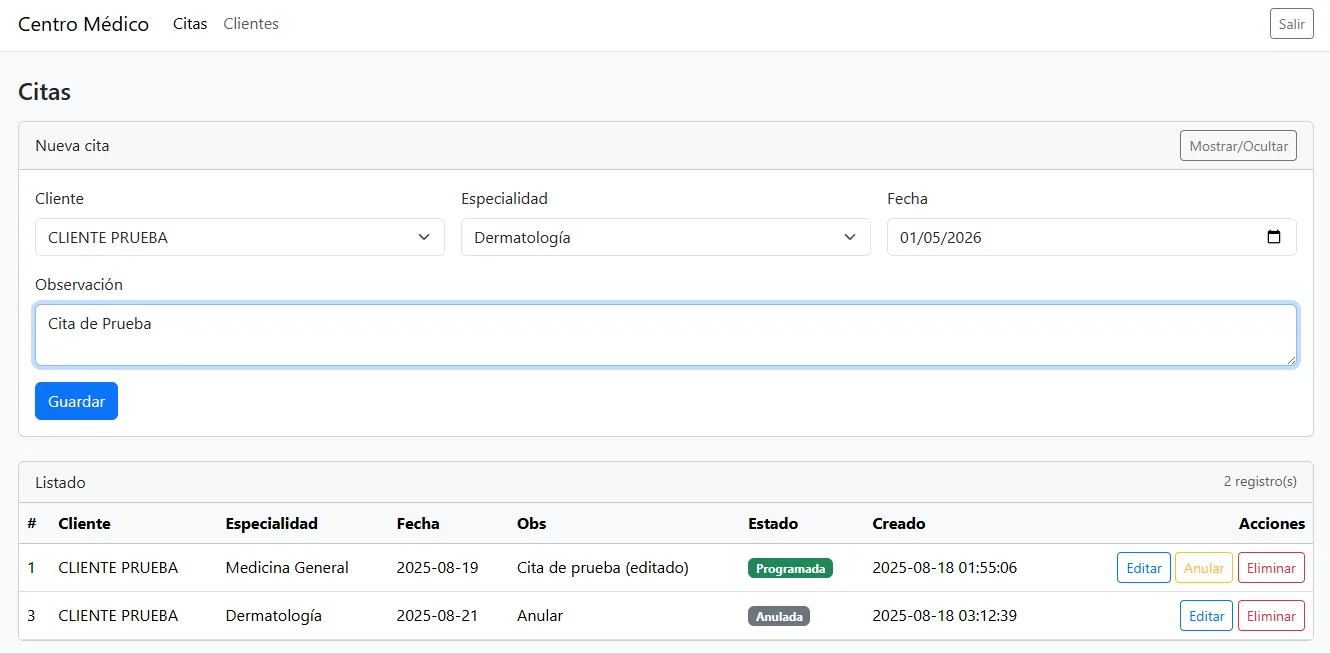Open the date picker calendar icon
This screenshot has height=653, width=1330.
point(1274,237)
